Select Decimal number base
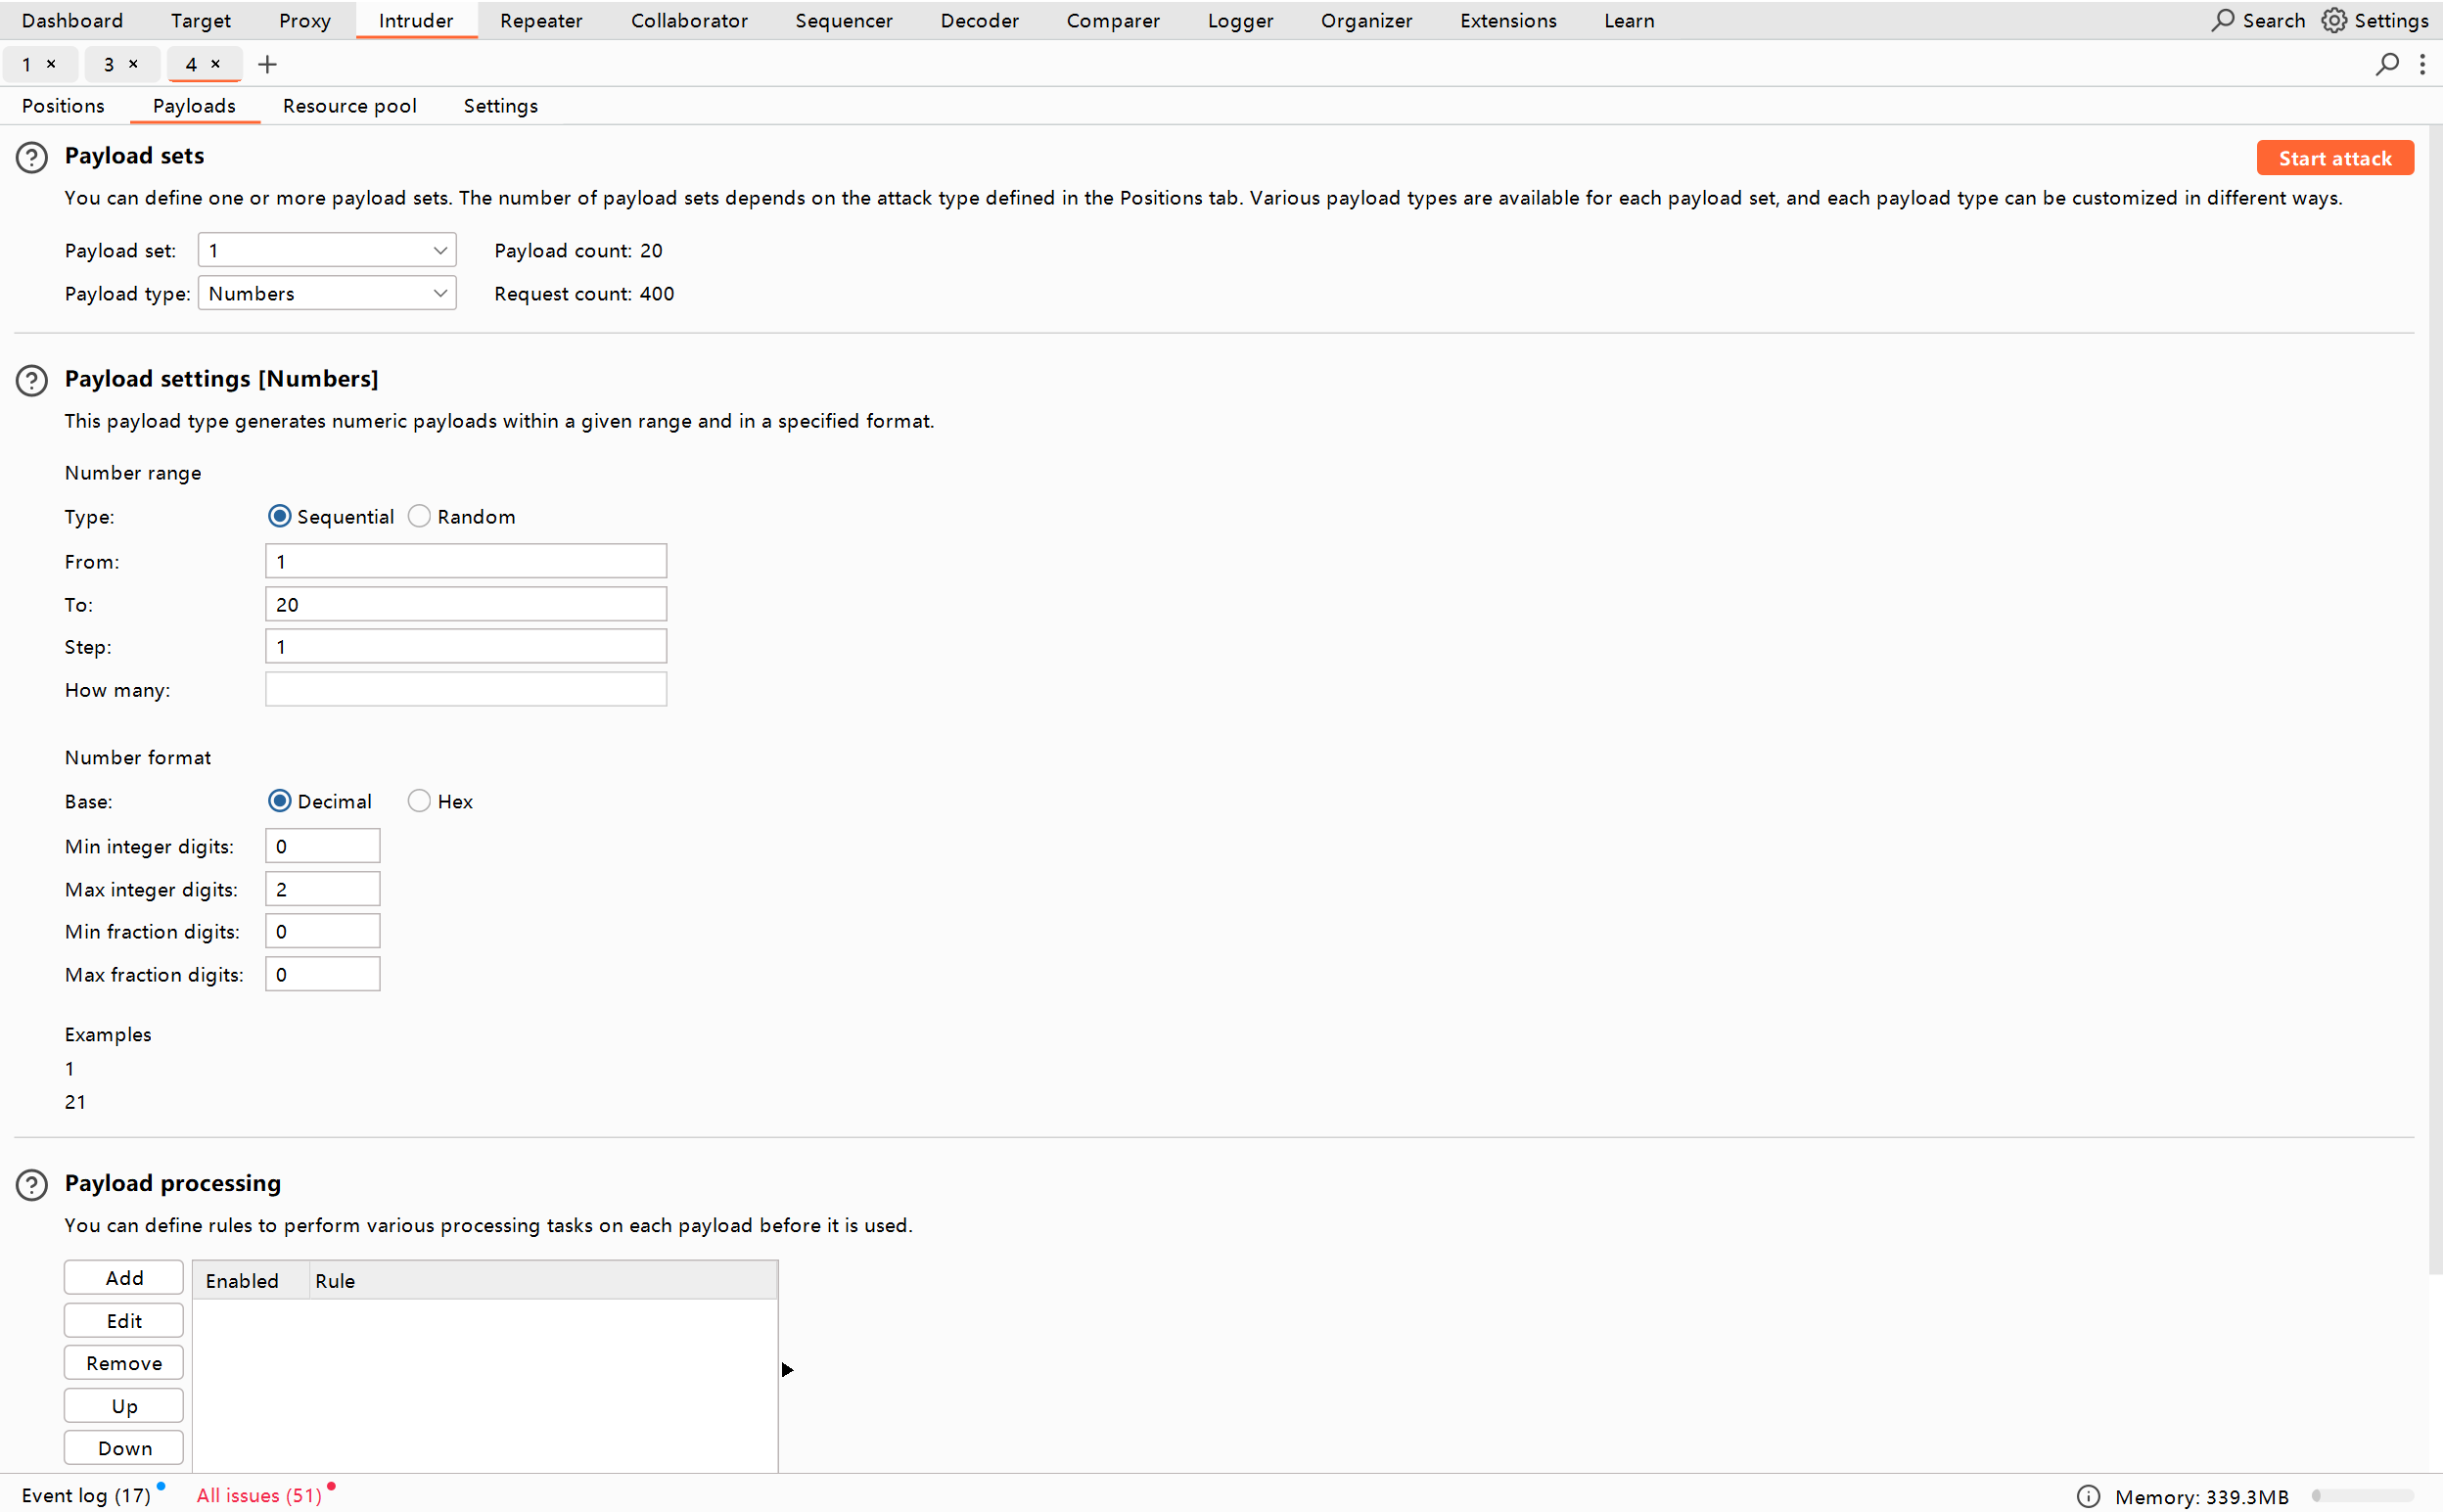The width and height of the screenshot is (2443, 1512). pyautogui.click(x=279, y=801)
